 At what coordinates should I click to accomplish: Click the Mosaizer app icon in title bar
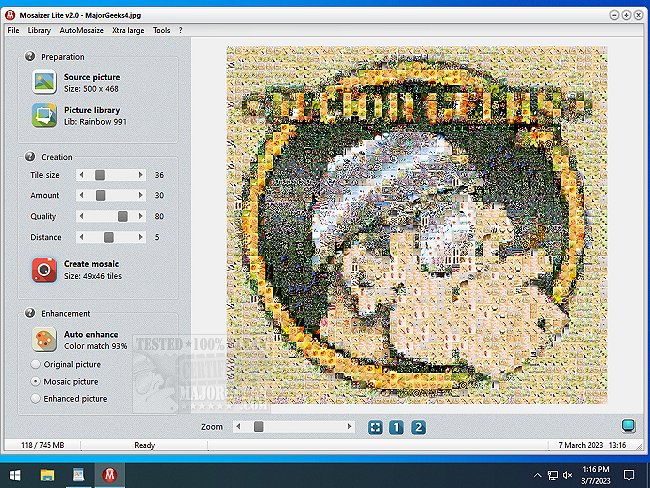point(10,15)
